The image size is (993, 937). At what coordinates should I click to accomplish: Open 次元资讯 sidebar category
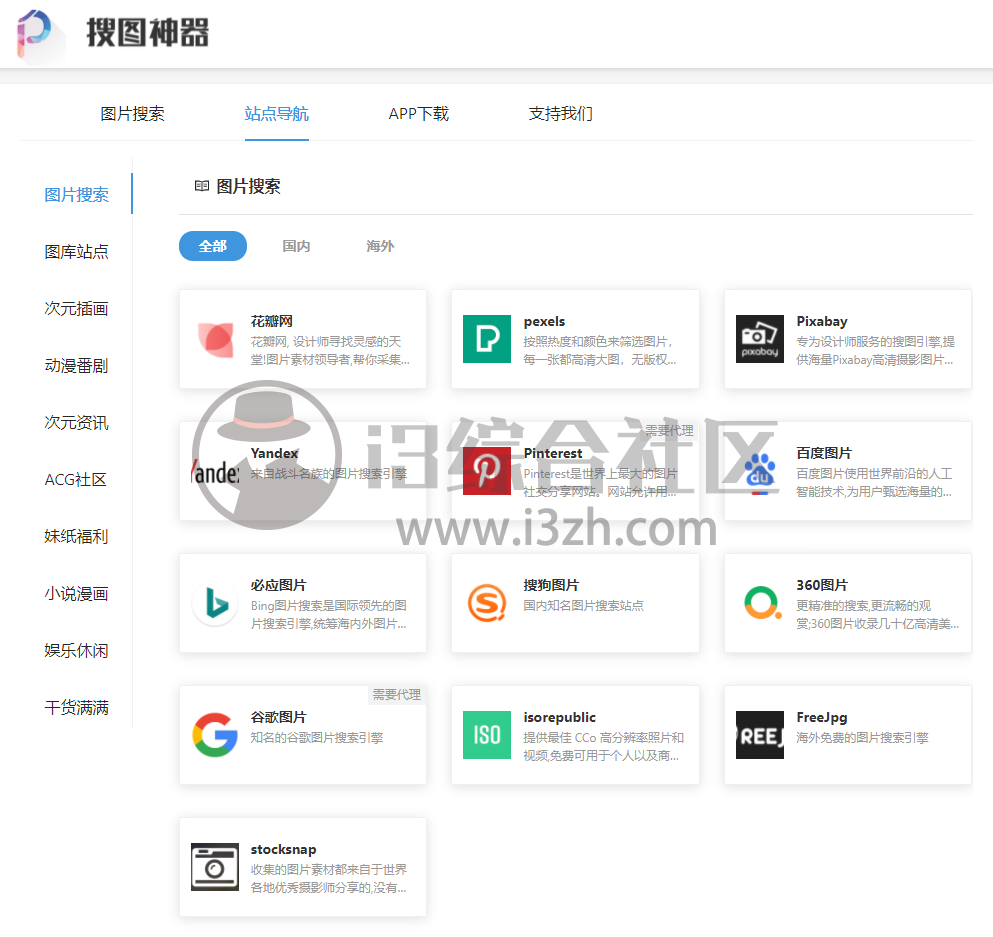click(77, 423)
